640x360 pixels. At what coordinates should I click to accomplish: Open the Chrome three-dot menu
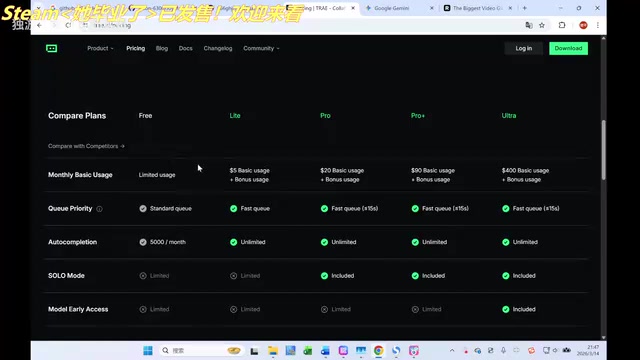[598, 25]
